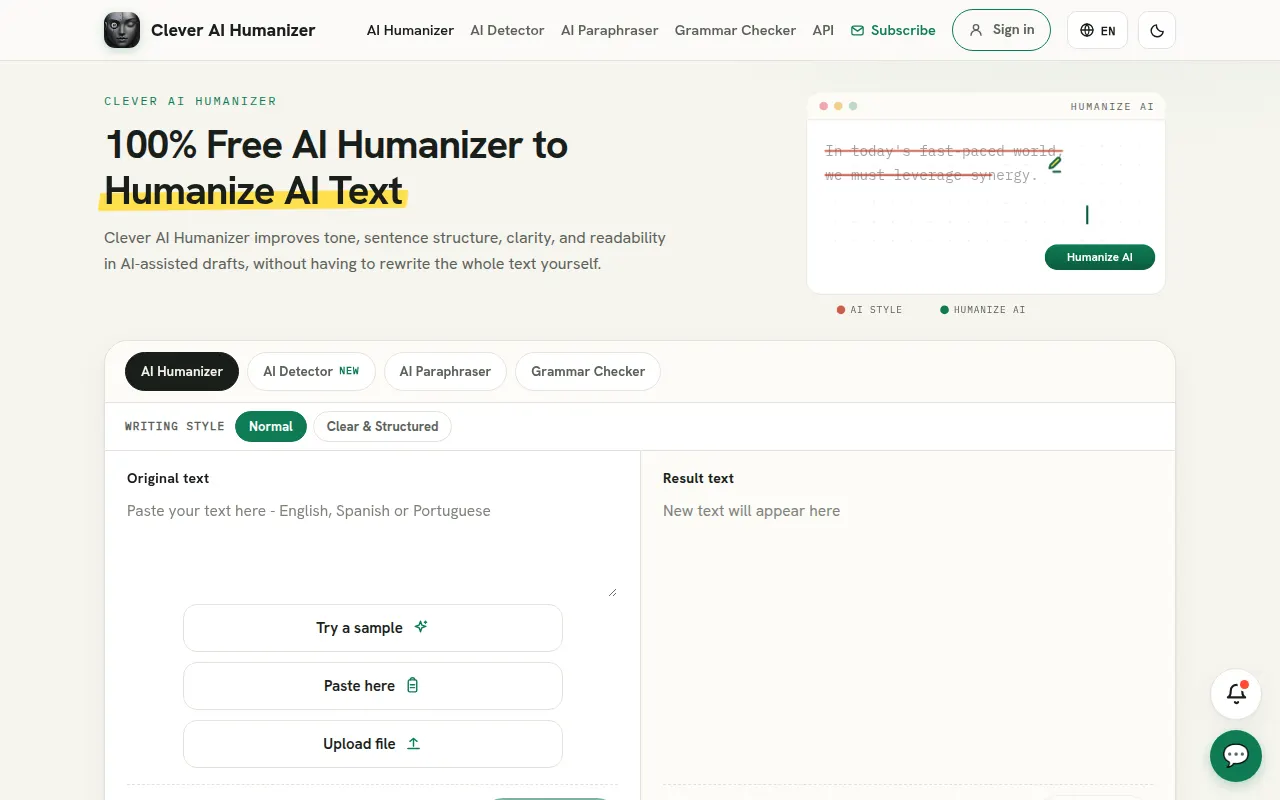Go to Grammar Checker in the top navigation
Screen dimensions: 1280x800
click(x=735, y=30)
